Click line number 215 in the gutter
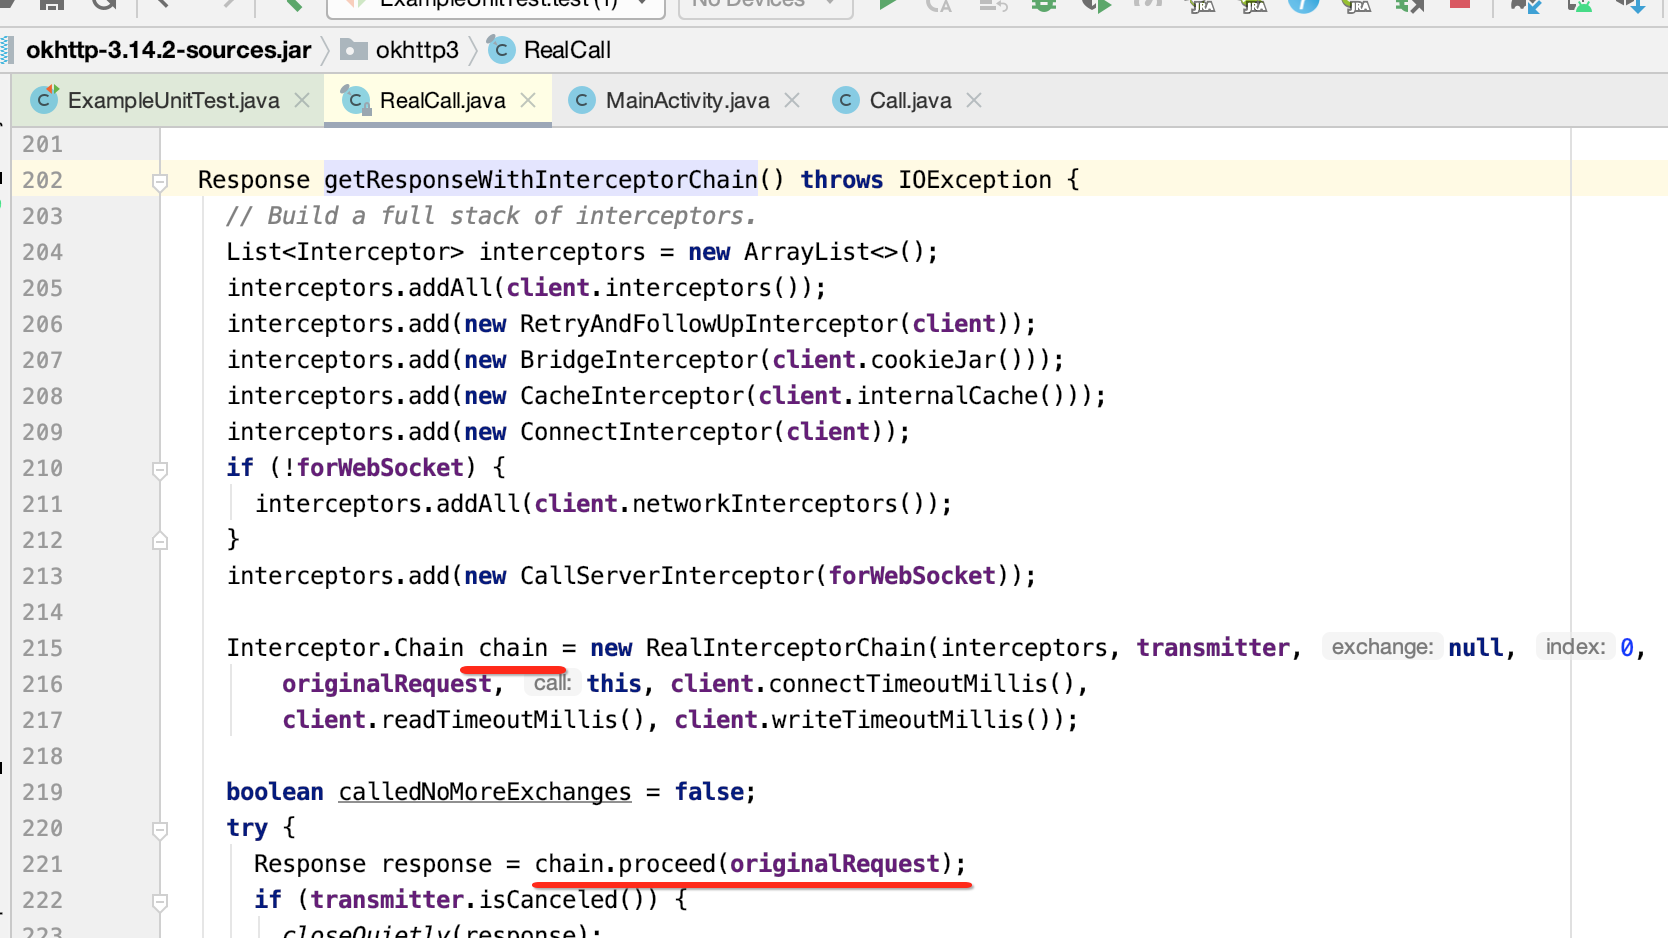This screenshot has height=938, width=1668. pyautogui.click(x=42, y=648)
